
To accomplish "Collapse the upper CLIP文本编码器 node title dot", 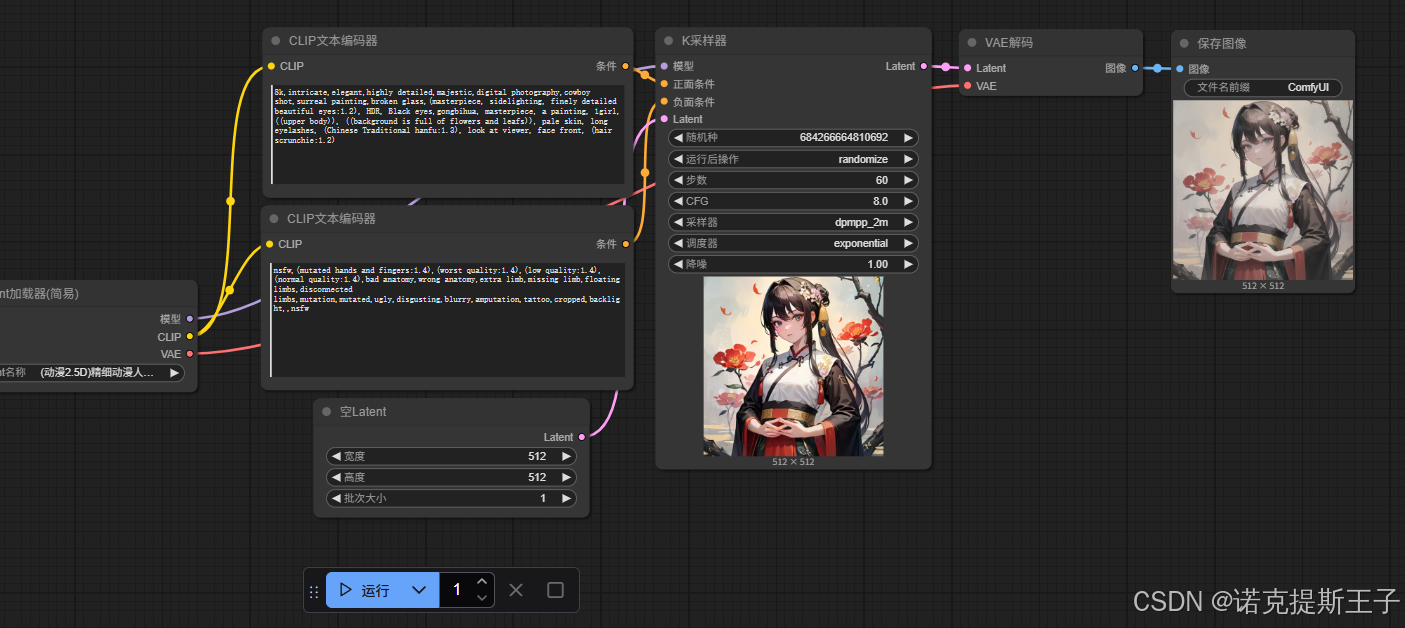I will (x=276, y=41).
